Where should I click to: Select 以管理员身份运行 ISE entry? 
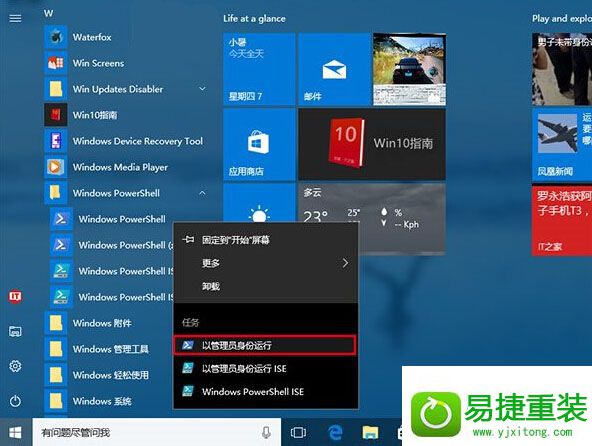click(x=265, y=368)
